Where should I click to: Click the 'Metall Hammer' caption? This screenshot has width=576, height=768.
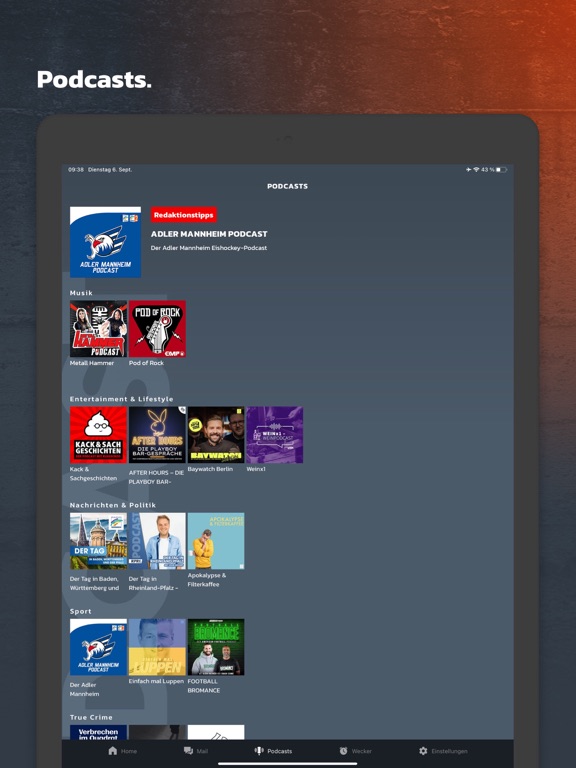tap(92, 363)
